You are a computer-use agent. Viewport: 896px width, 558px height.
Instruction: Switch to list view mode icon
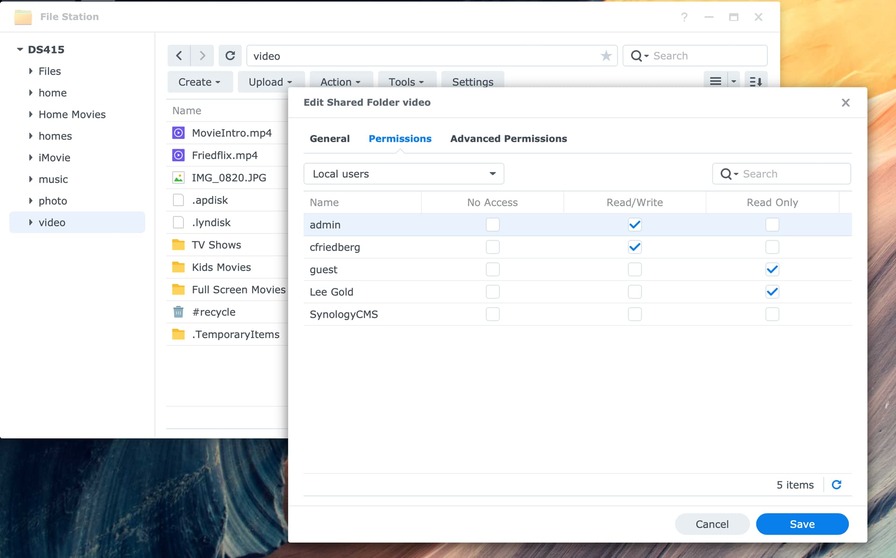tap(715, 81)
